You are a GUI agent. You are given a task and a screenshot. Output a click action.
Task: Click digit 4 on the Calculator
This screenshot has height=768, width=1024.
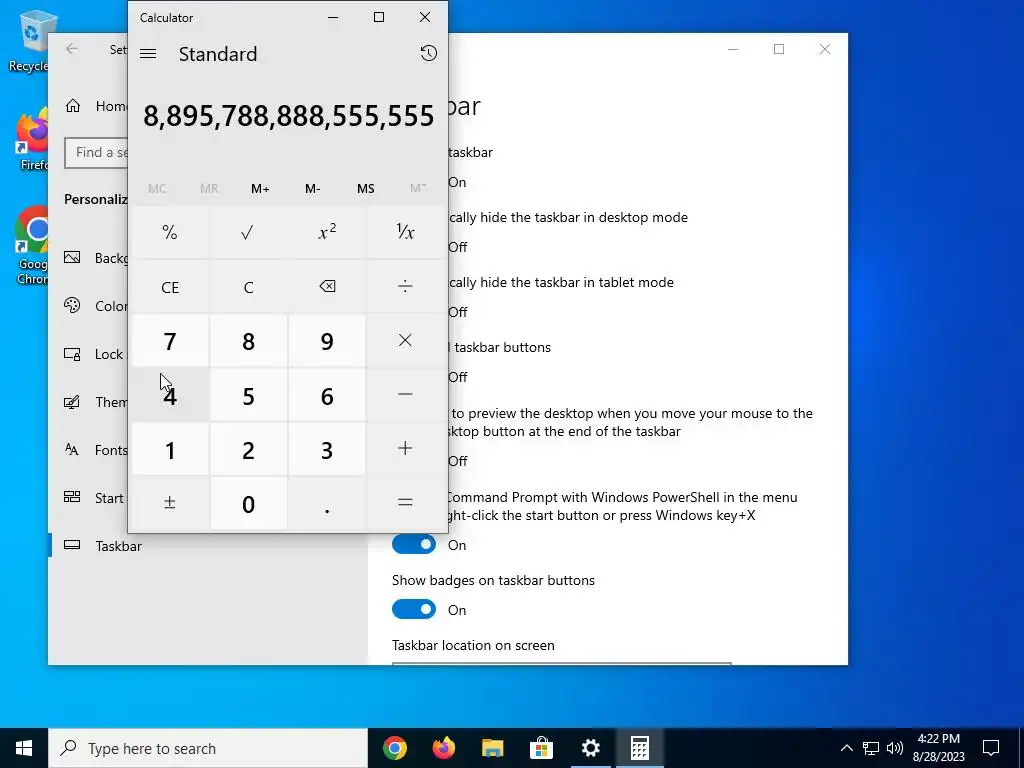click(x=170, y=395)
